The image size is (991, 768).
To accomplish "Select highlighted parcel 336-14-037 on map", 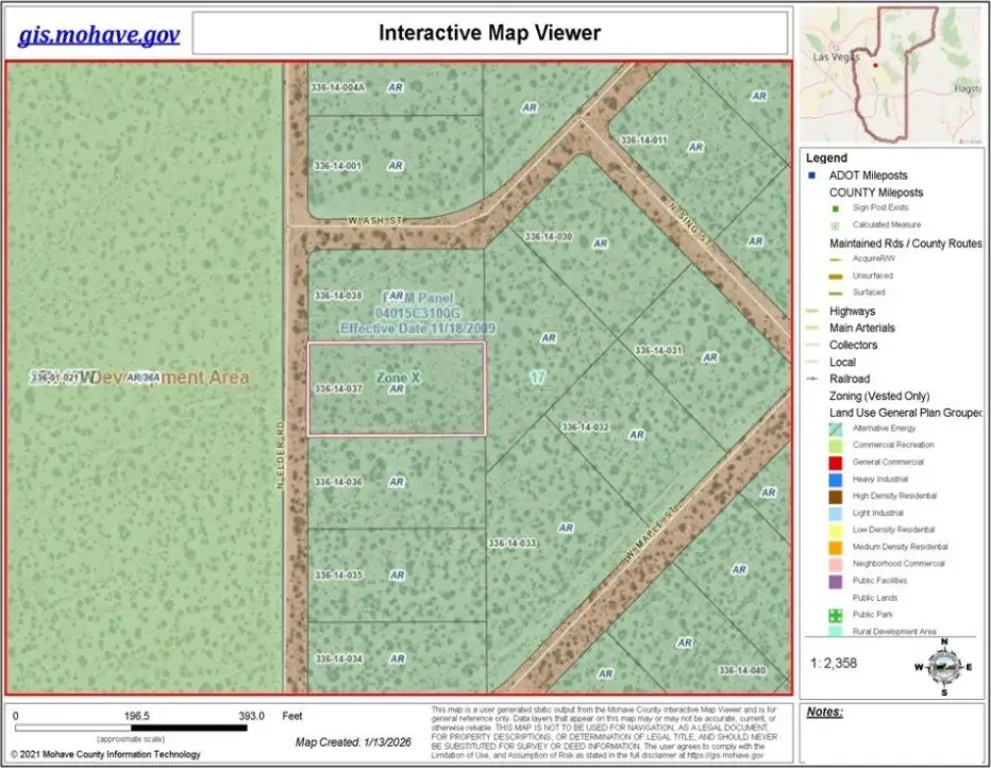I will tap(396, 389).
